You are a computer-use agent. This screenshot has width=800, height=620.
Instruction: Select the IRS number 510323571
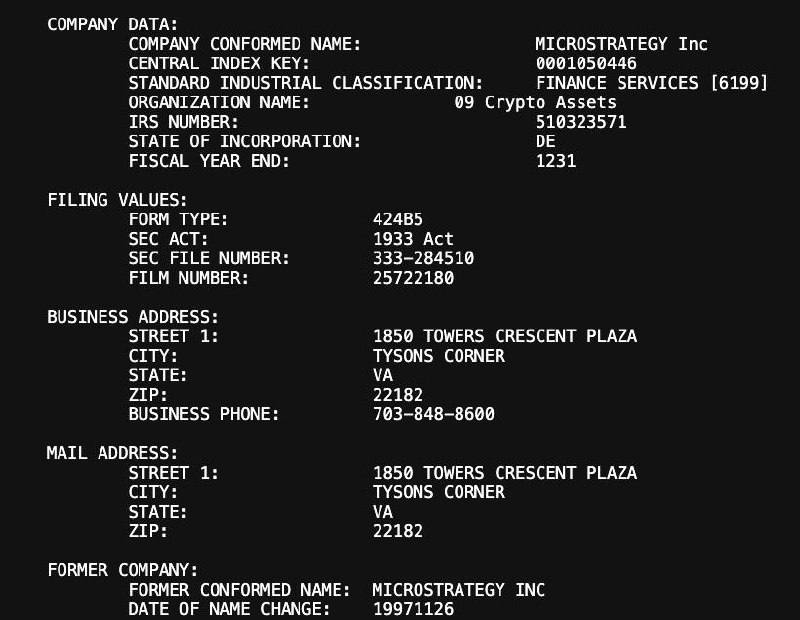click(x=581, y=122)
